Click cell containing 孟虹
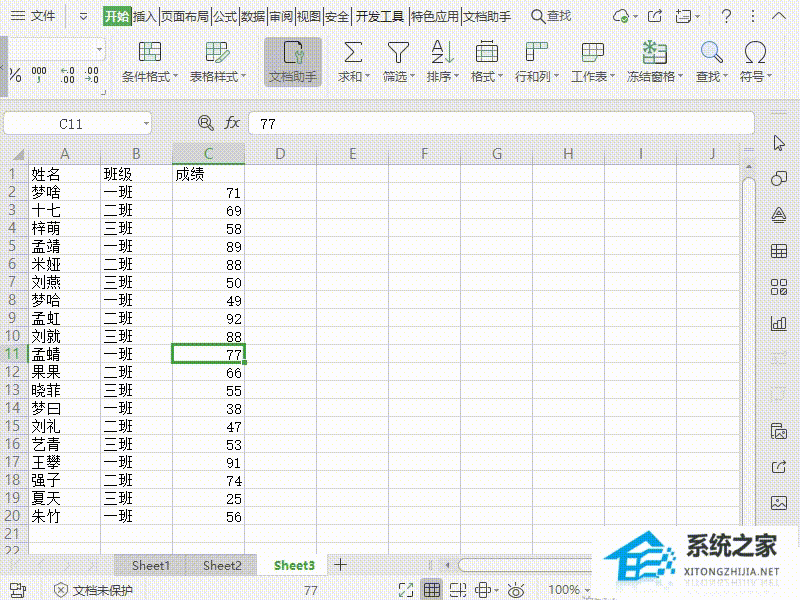Image resolution: width=800 pixels, height=600 pixels. 64,318
